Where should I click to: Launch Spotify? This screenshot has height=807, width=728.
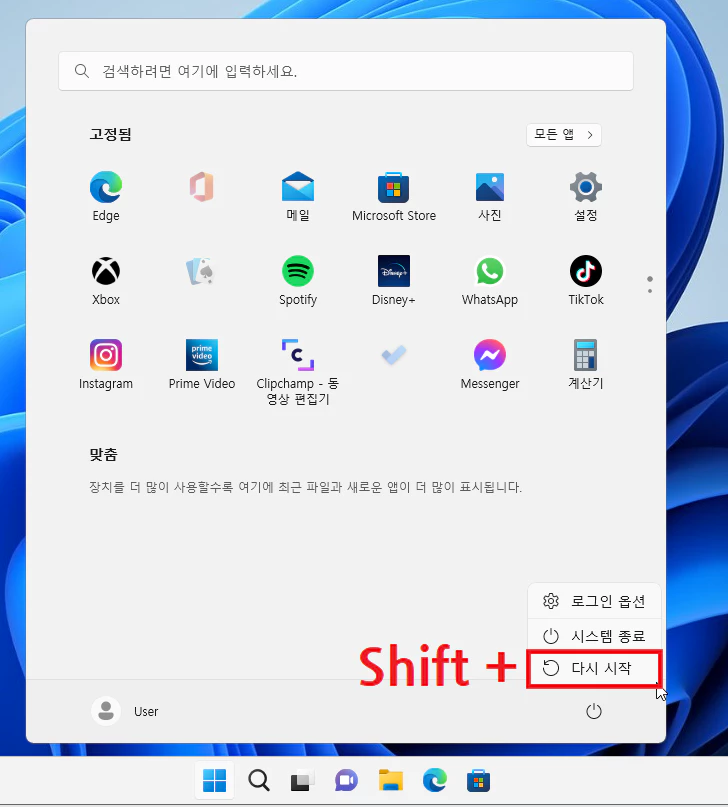(x=298, y=280)
